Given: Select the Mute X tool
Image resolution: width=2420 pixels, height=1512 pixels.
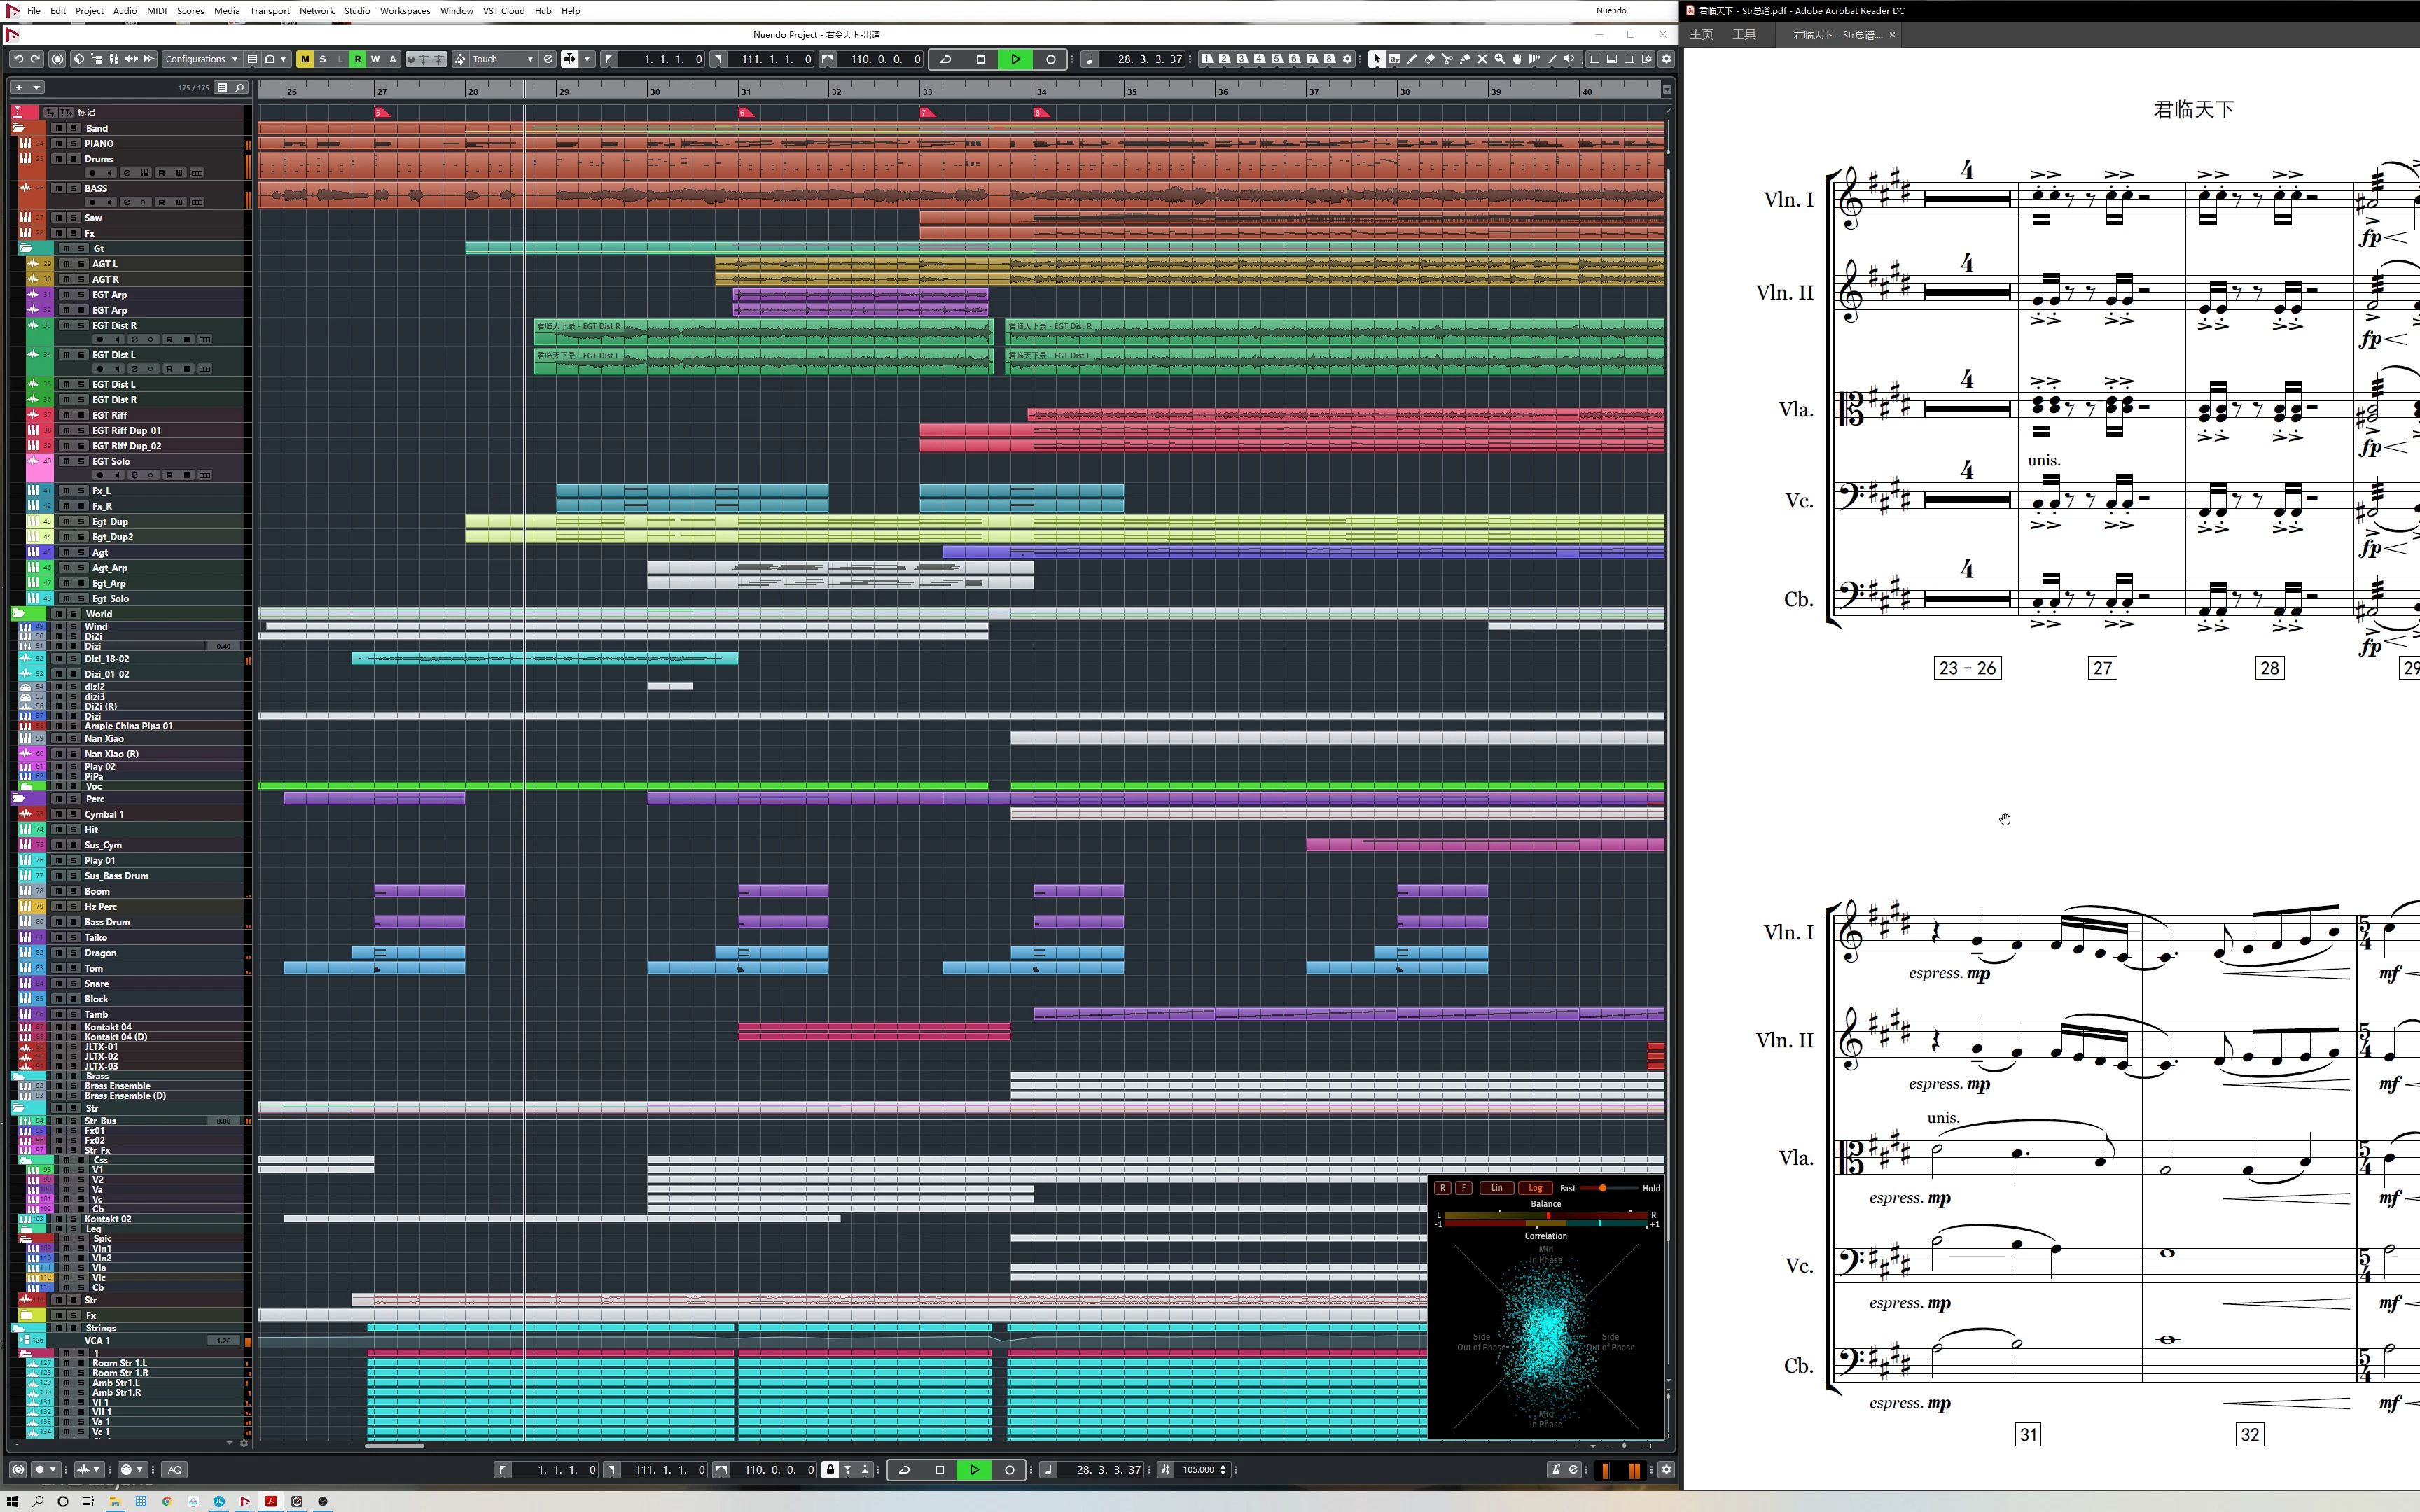Looking at the screenshot, I should pos(1482,59).
